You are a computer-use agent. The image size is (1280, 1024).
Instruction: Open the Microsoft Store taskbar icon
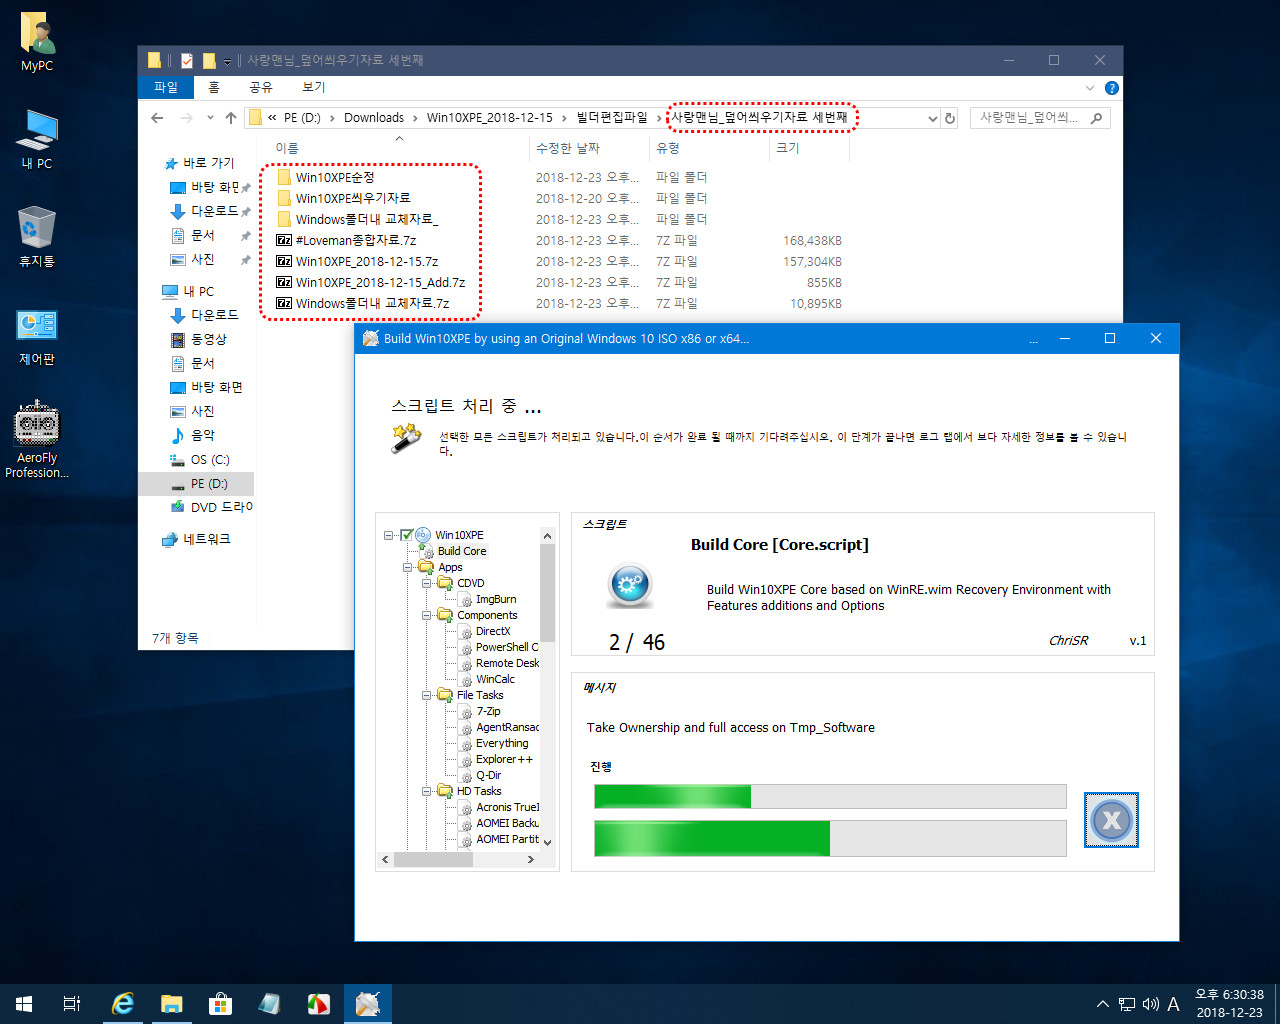[x=220, y=1004]
